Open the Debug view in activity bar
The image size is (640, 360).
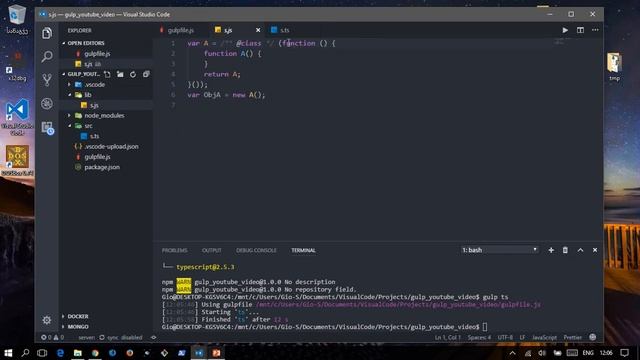47,103
